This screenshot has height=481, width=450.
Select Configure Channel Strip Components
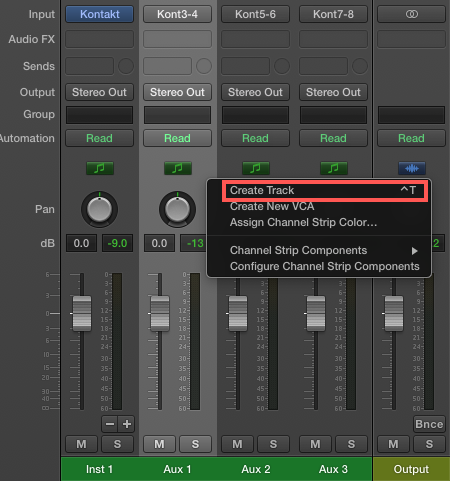(319, 266)
